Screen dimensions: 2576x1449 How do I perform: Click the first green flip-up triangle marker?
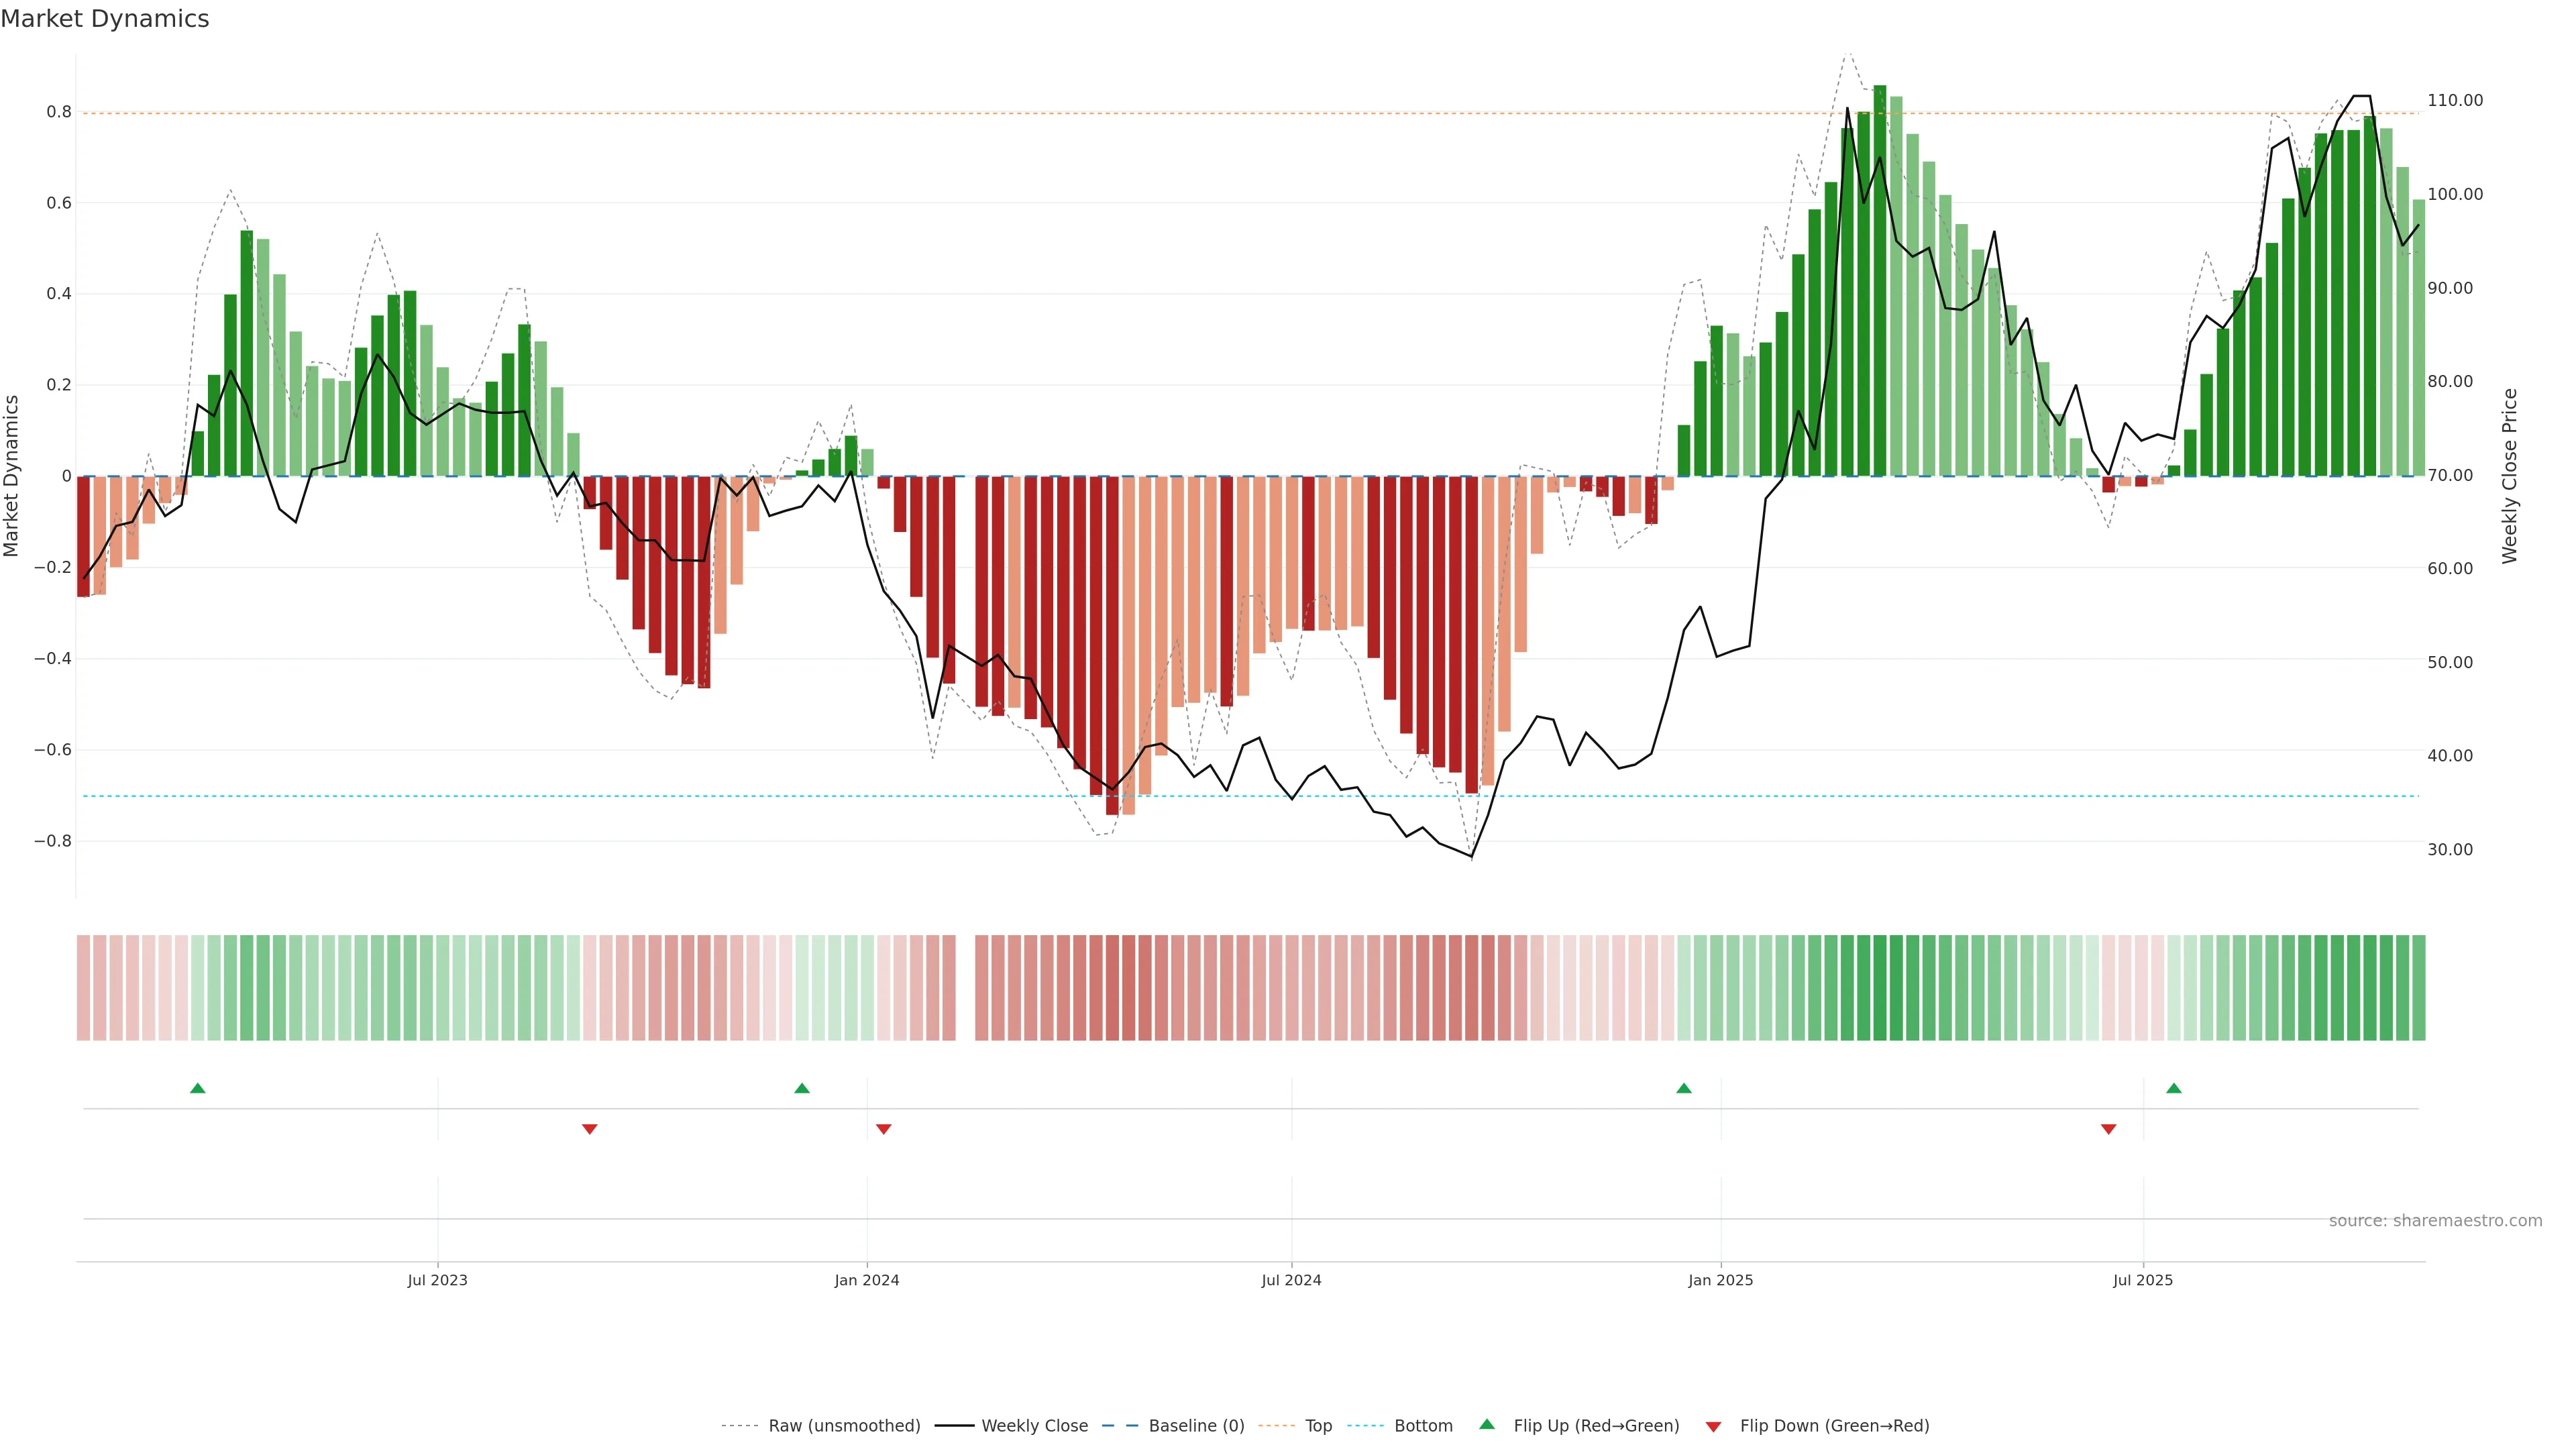(x=198, y=1088)
